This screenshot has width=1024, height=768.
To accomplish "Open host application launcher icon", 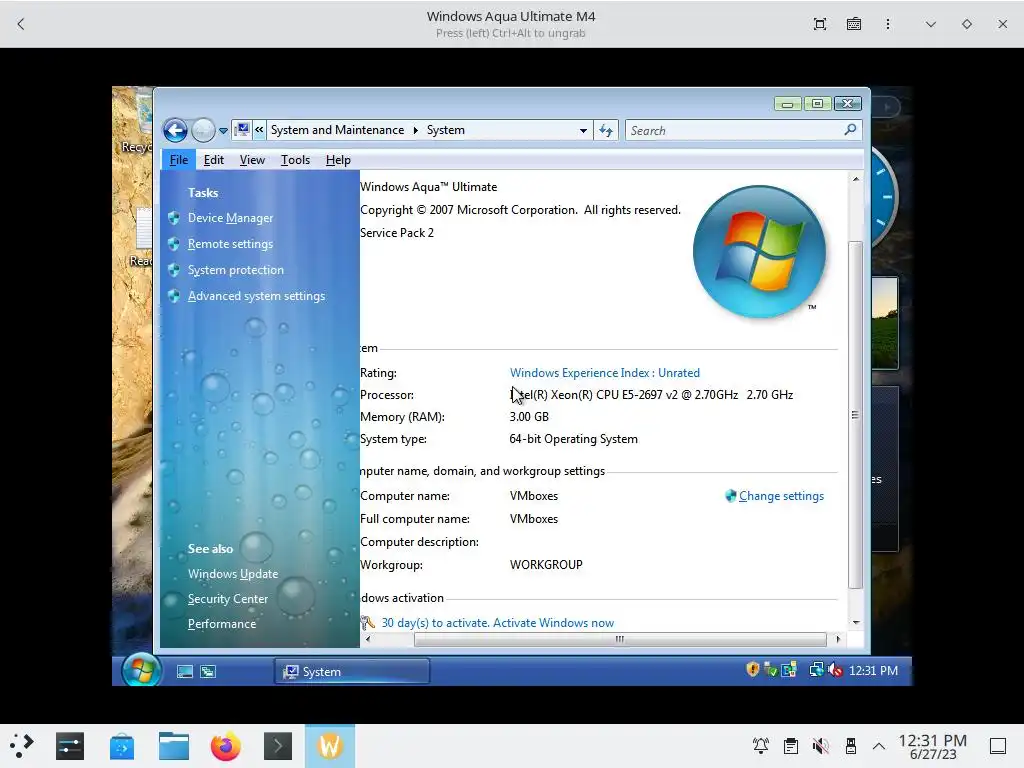I will [x=21, y=746].
